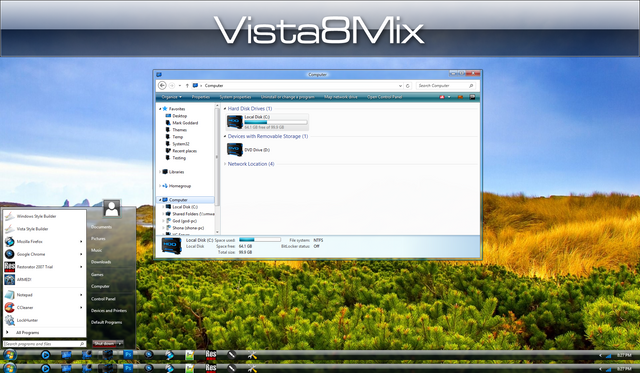This screenshot has height=373, width=640.
Task: Select Map network drive command
Action: 340,97
